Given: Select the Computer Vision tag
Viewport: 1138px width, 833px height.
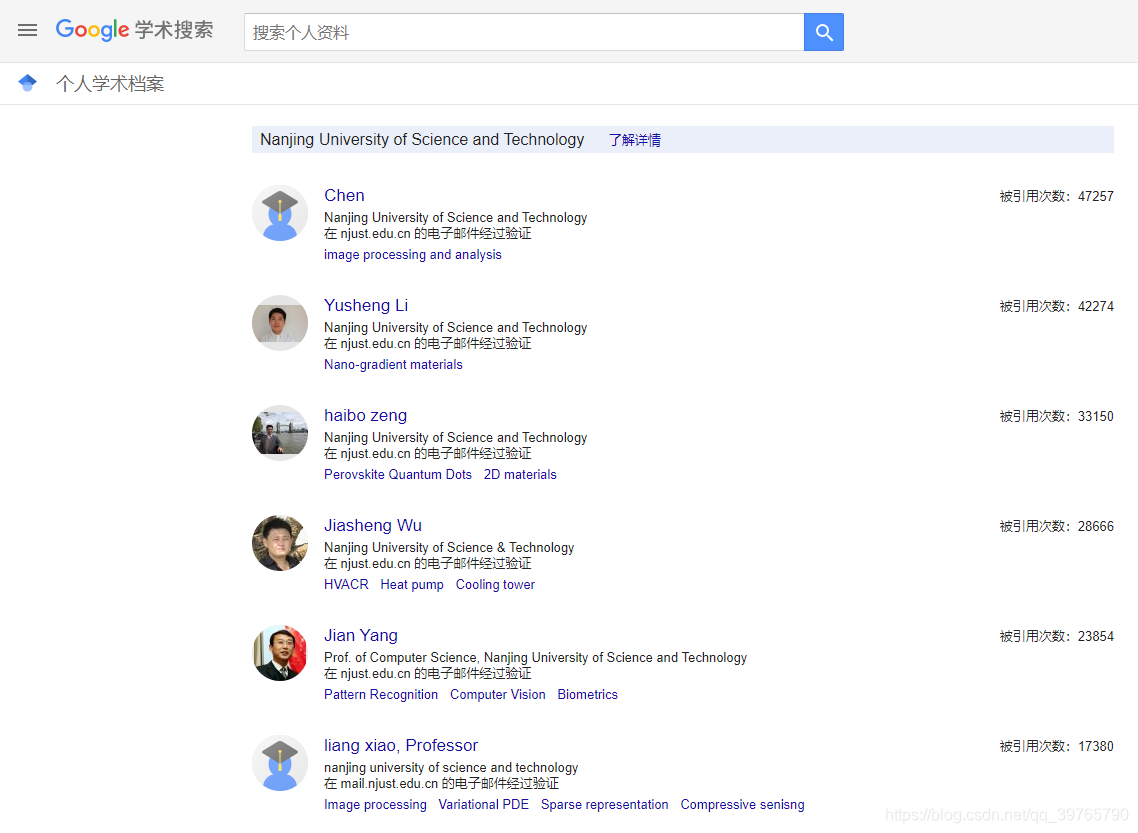Looking at the screenshot, I should pos(497,694).
